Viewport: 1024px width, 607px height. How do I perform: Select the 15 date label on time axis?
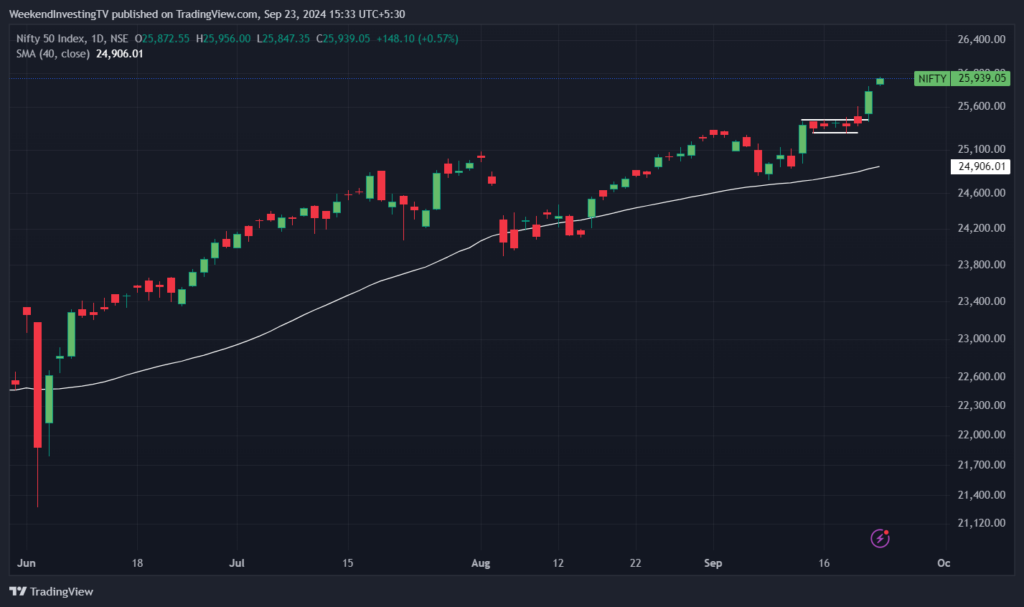pyautogui.click(x=347, y=563)
